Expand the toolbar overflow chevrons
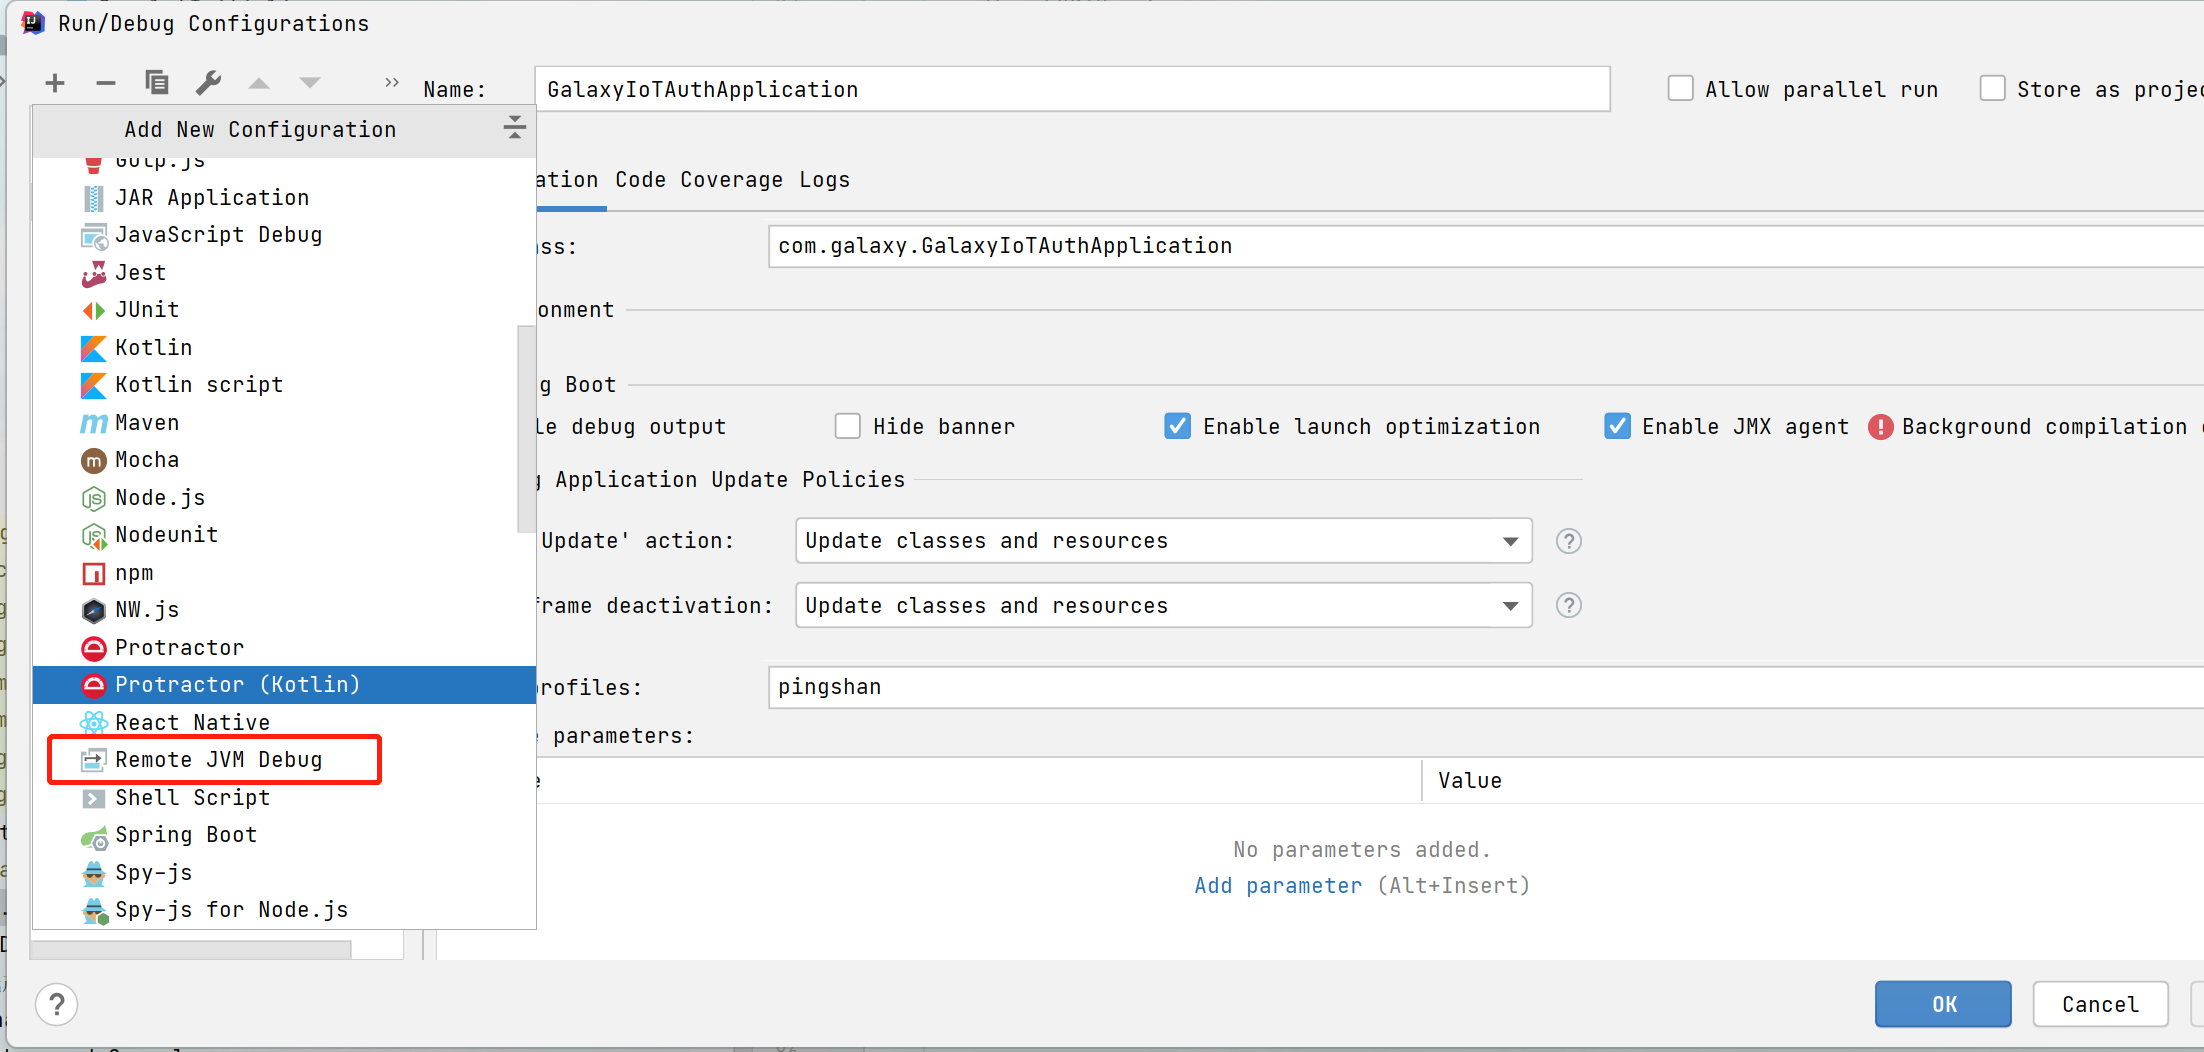The image size is (2204, 1052). point(391,82)
